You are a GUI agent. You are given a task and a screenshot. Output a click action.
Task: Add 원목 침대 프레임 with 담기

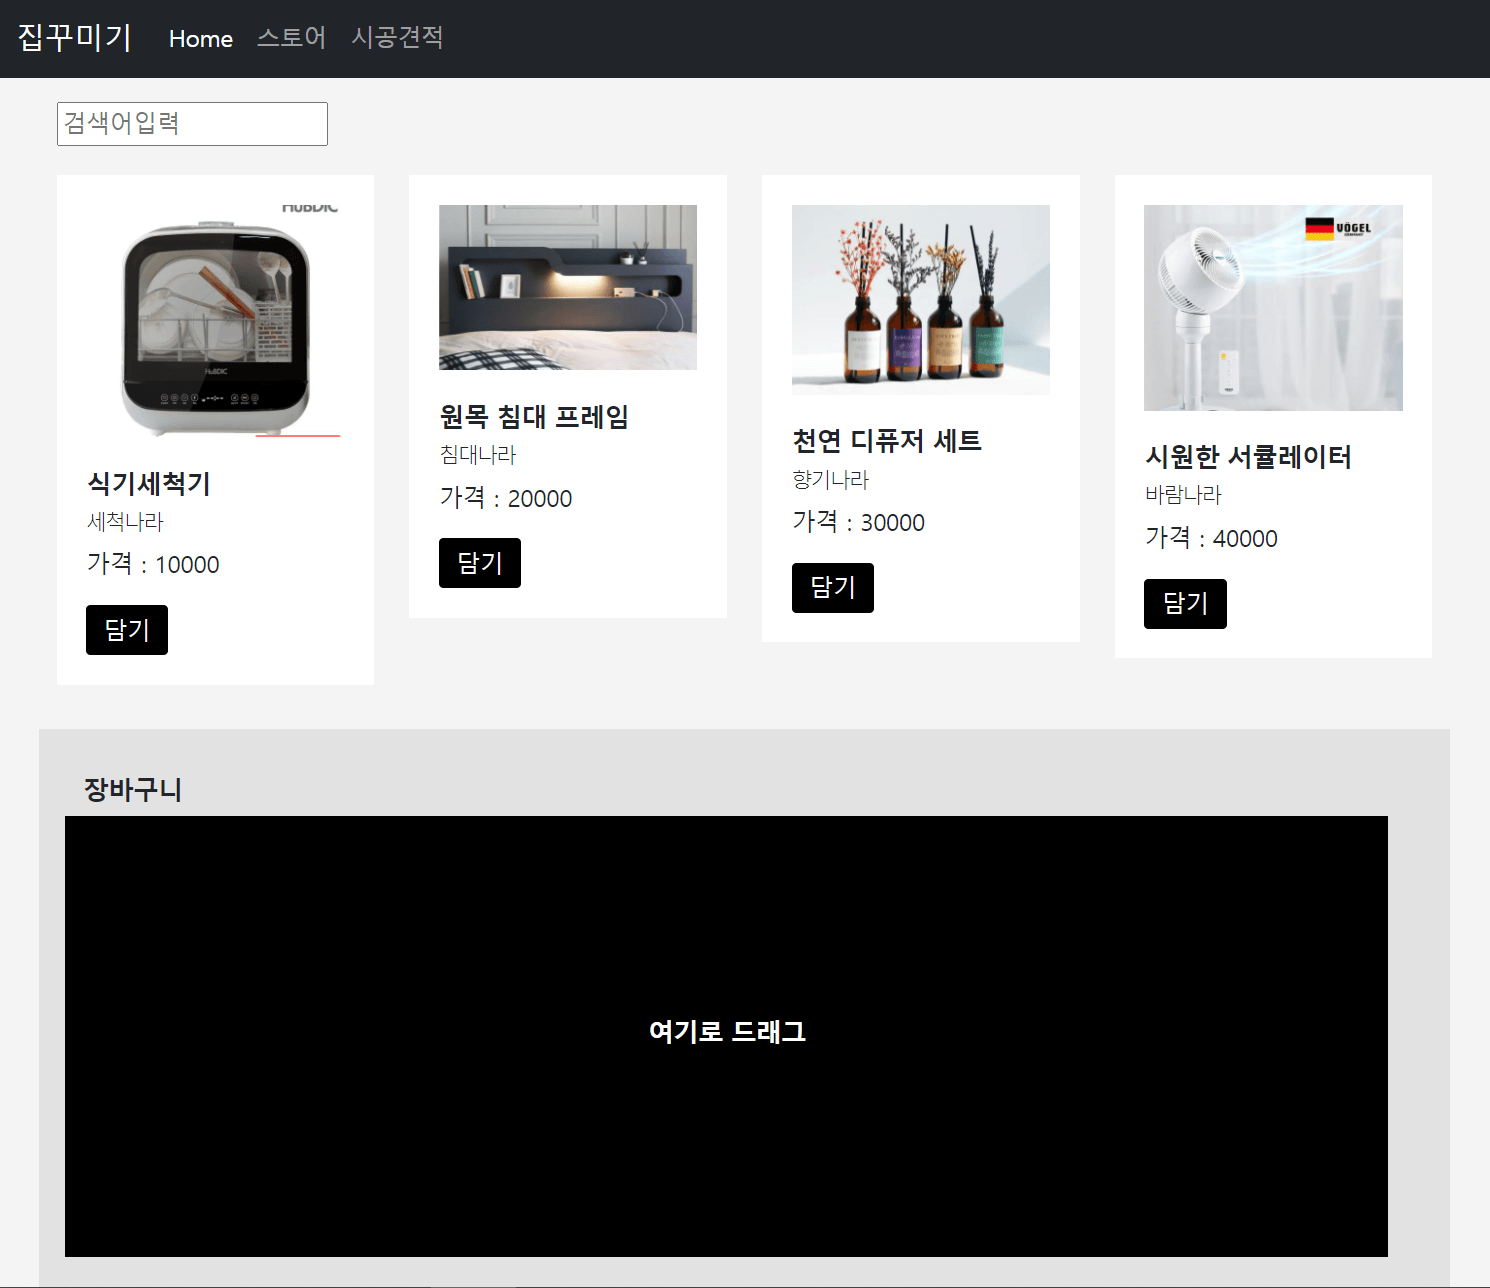click(x=479, y=563)
